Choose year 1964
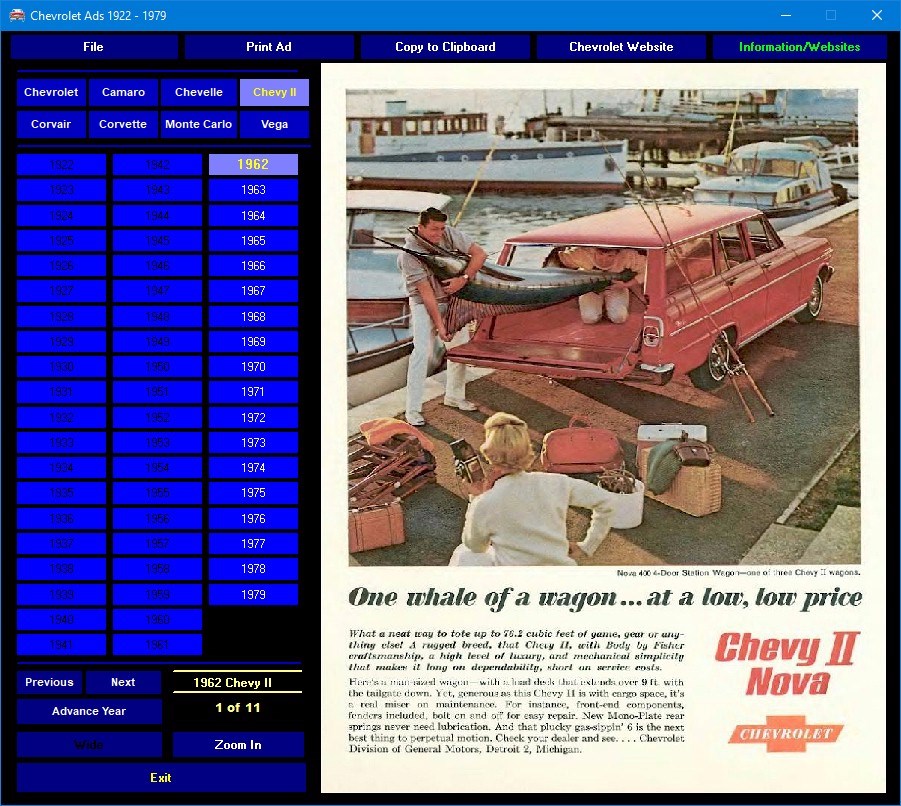This screenshot has height=806, width=901. point(253,215)
